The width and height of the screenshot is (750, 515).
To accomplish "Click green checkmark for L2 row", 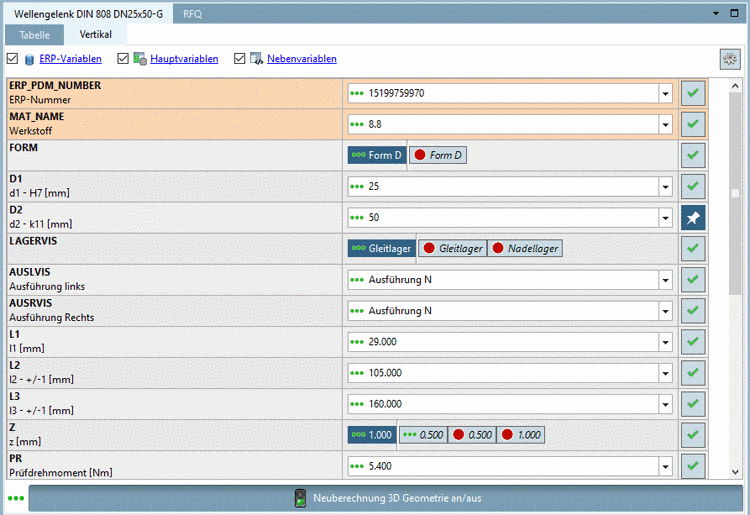I will click(693, 373).
